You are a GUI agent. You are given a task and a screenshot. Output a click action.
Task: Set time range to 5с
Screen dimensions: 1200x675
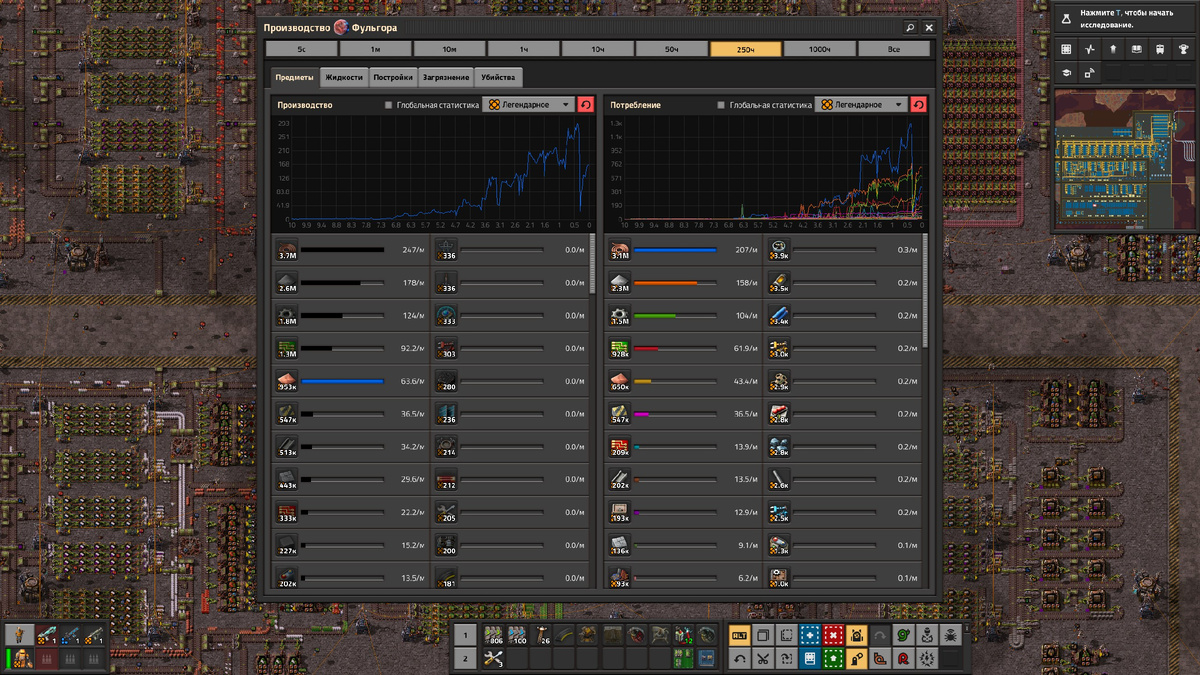(x=301, y=49)
